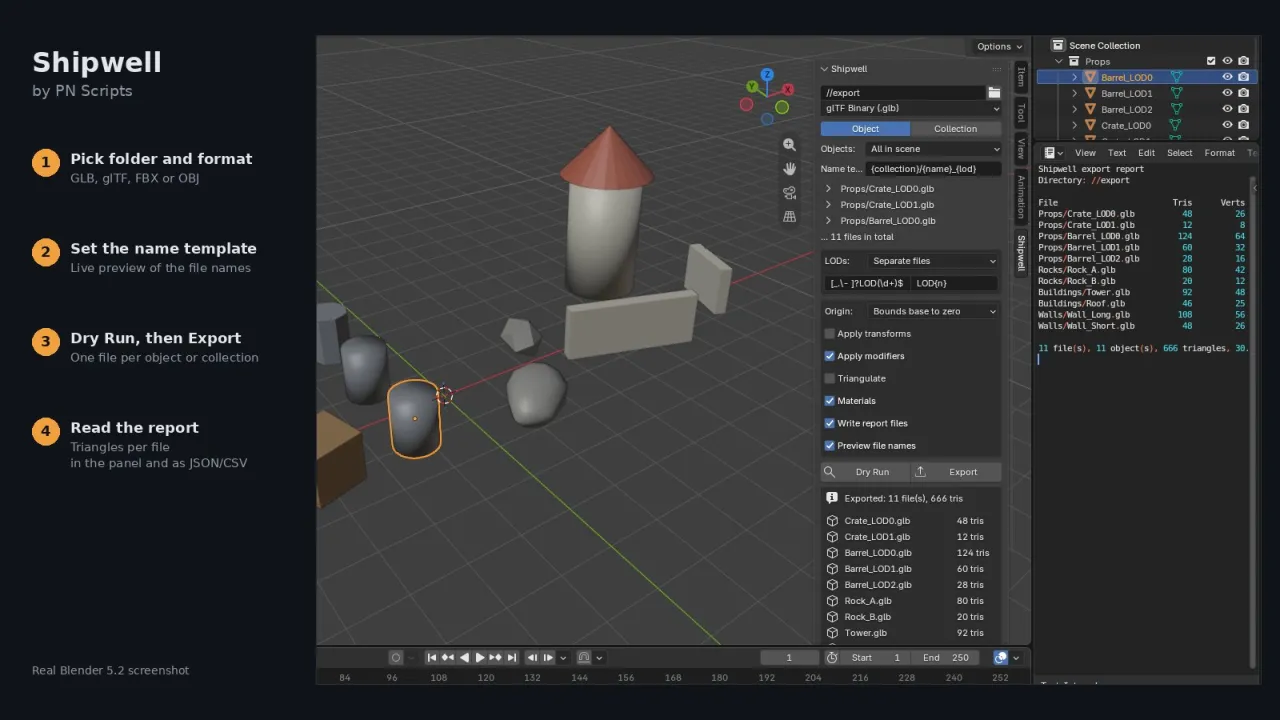
Task: Click Scene Collection icon in outliner
Action: [1058, 45]
